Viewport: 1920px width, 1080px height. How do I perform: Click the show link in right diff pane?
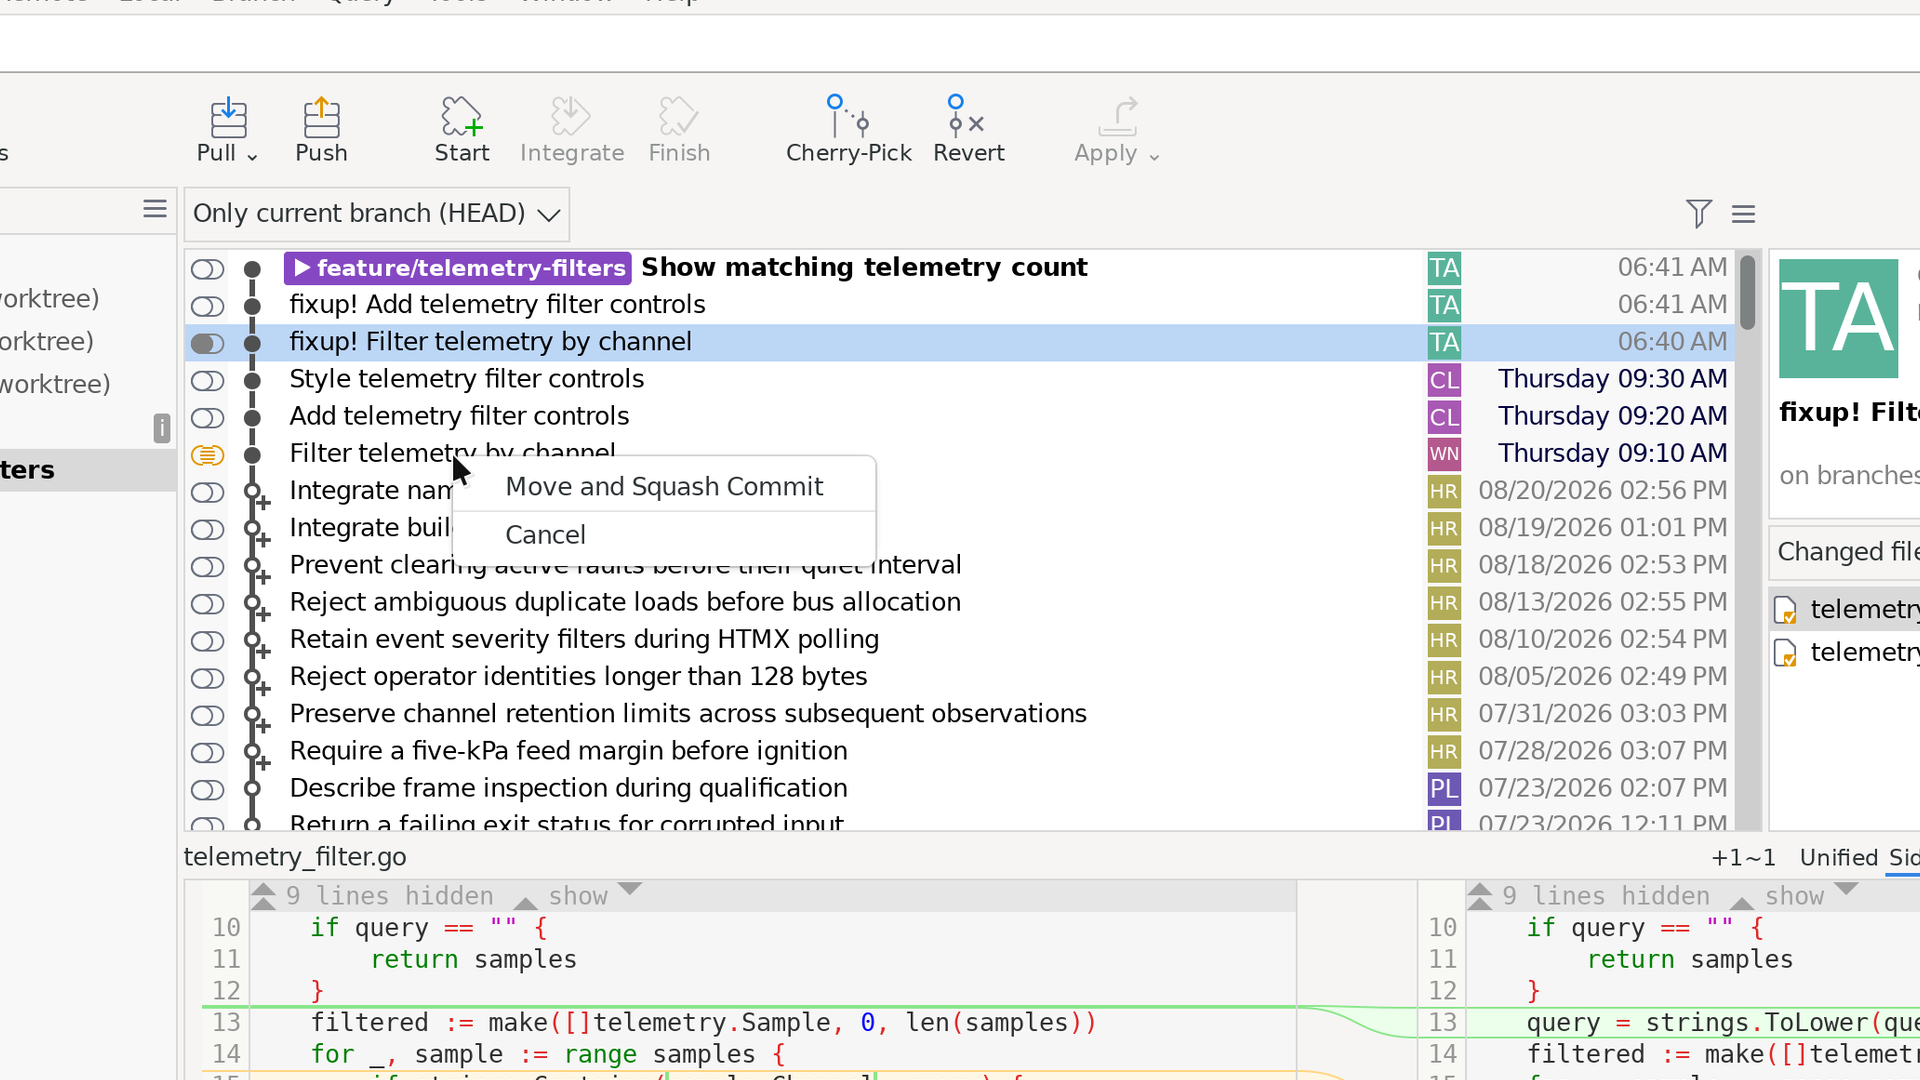(x=1794, y=896)
